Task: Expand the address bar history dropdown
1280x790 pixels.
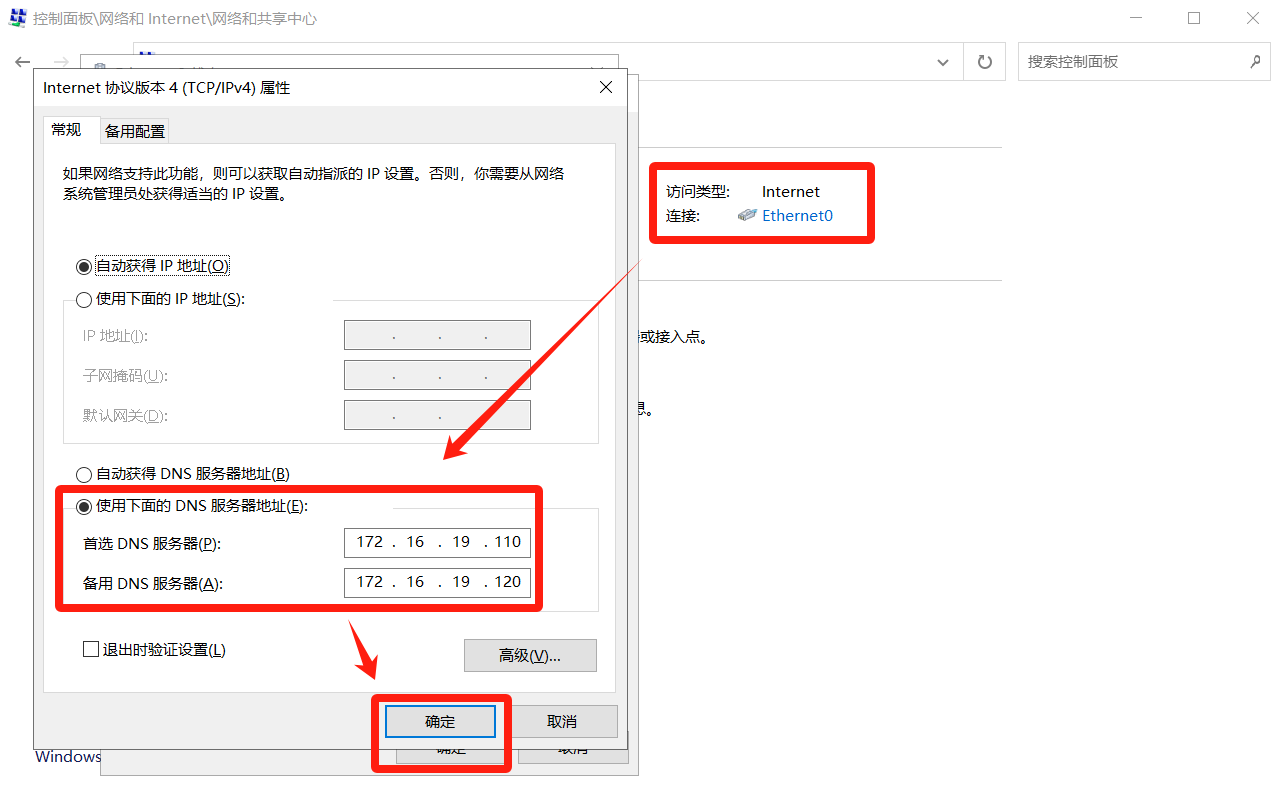Action: [942, 62]
